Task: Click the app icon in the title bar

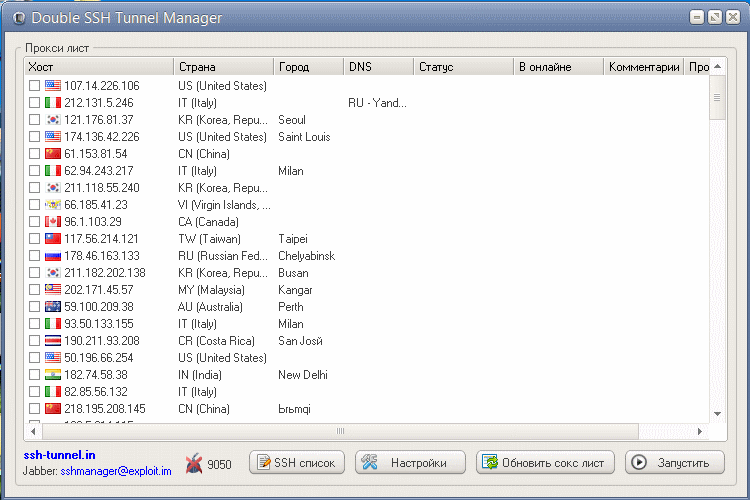Action: 14,18
